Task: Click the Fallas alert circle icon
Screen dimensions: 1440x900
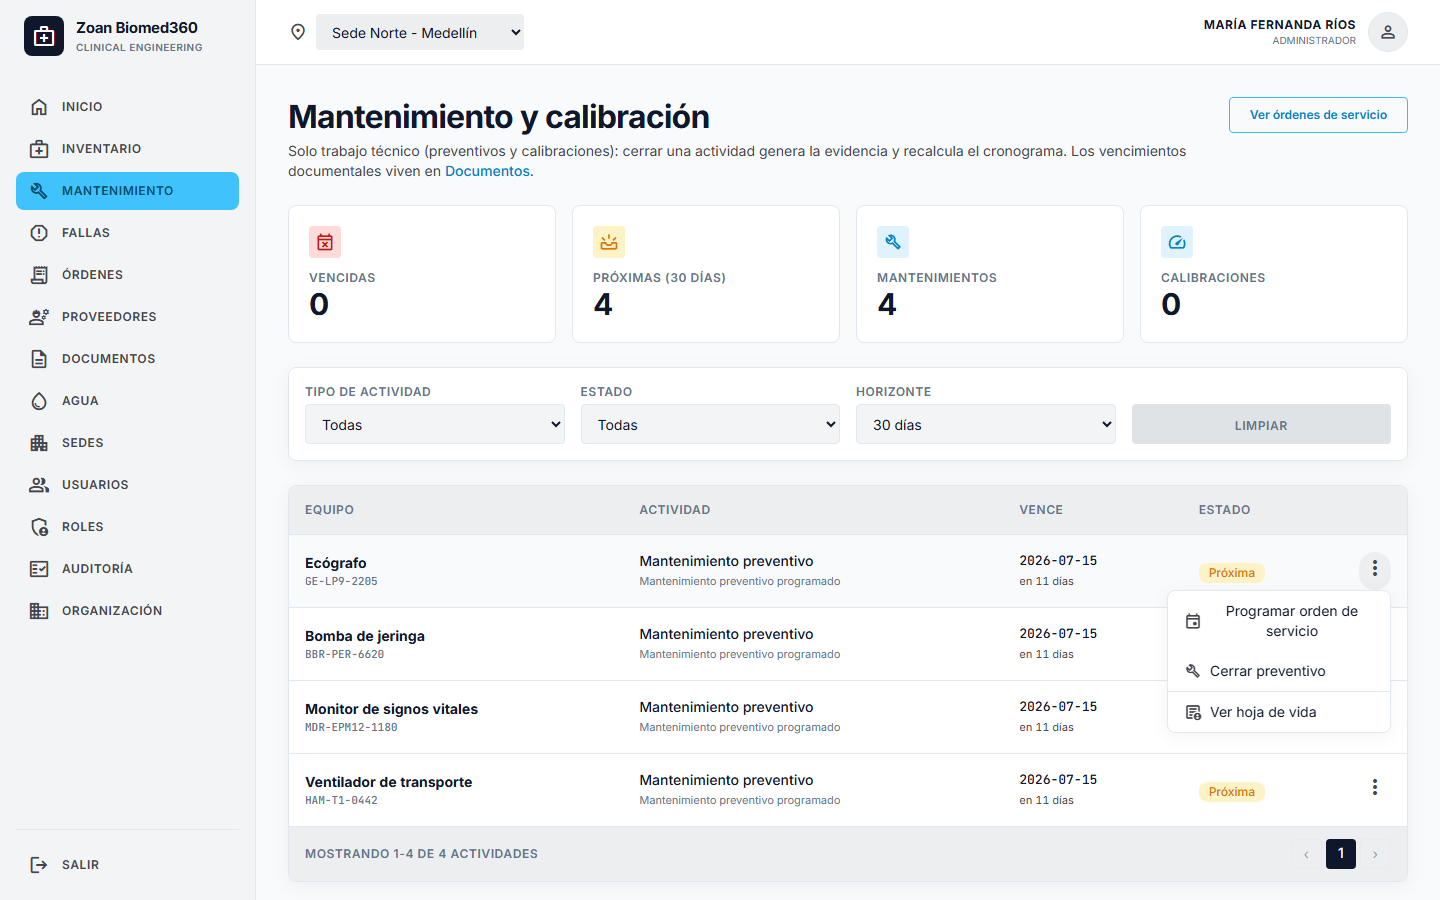Action: click(x=39, y=233)
